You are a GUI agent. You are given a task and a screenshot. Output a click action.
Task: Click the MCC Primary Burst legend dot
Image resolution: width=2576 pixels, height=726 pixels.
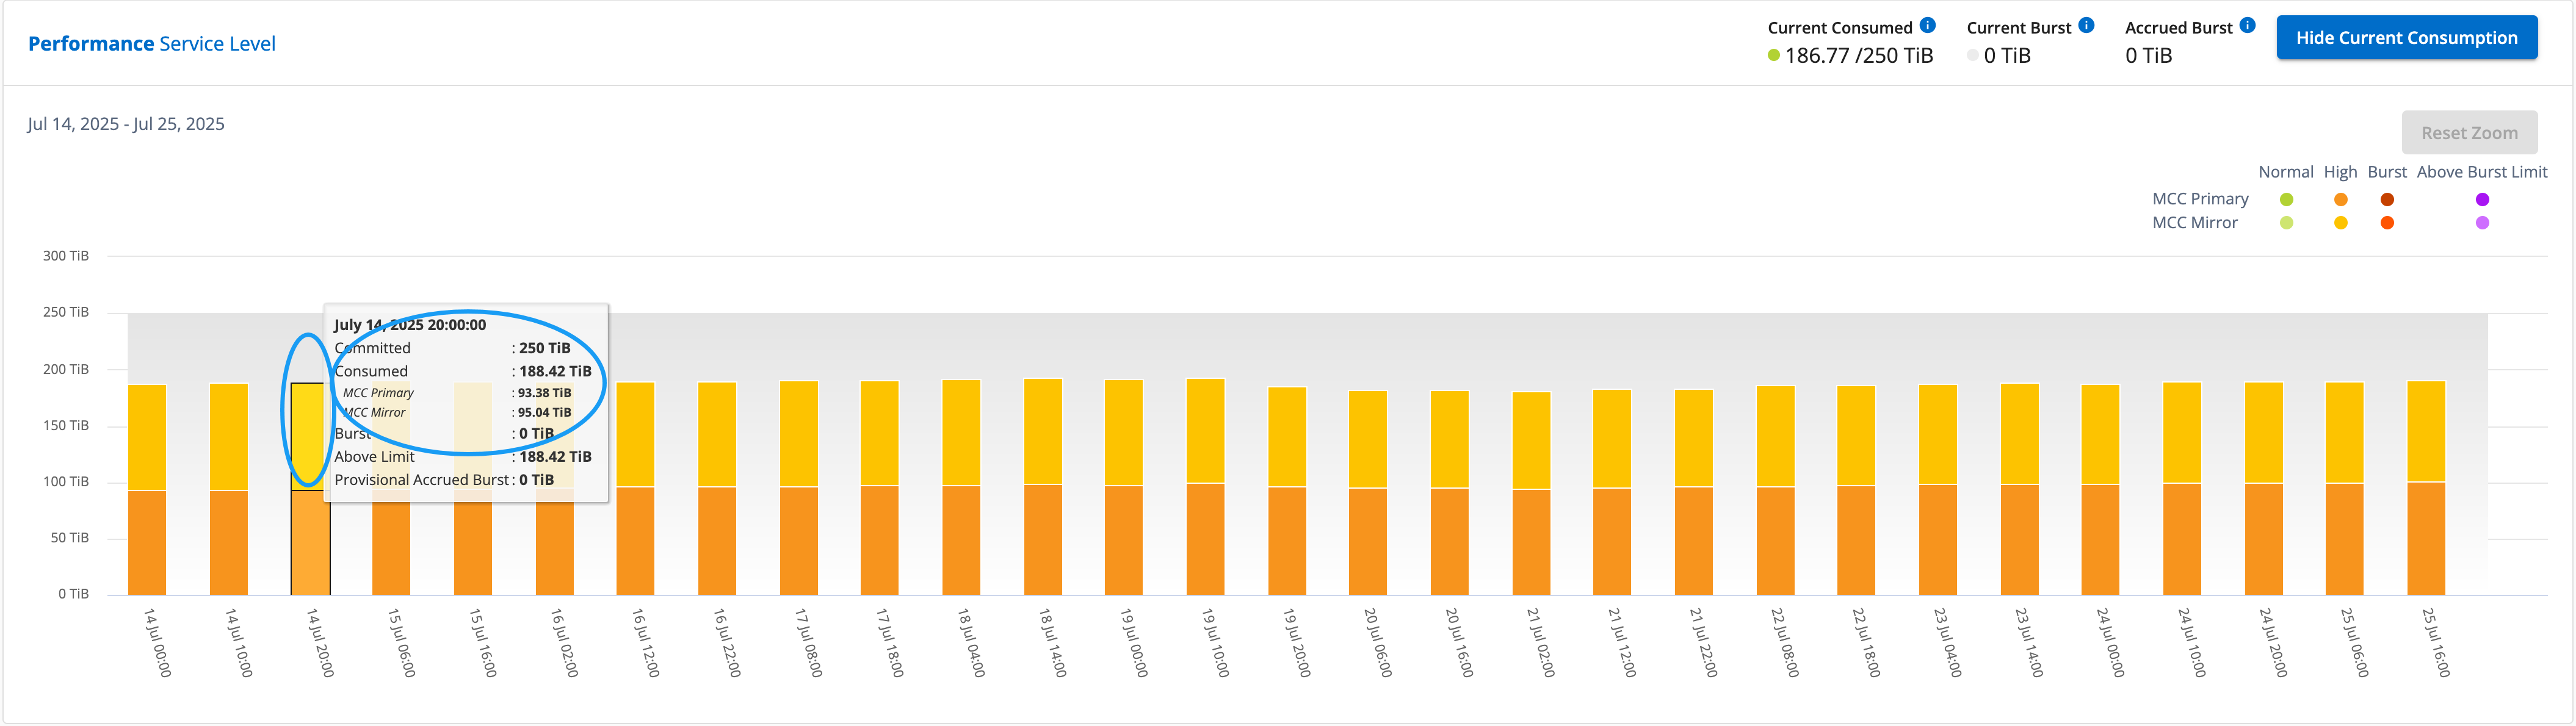2387,200
